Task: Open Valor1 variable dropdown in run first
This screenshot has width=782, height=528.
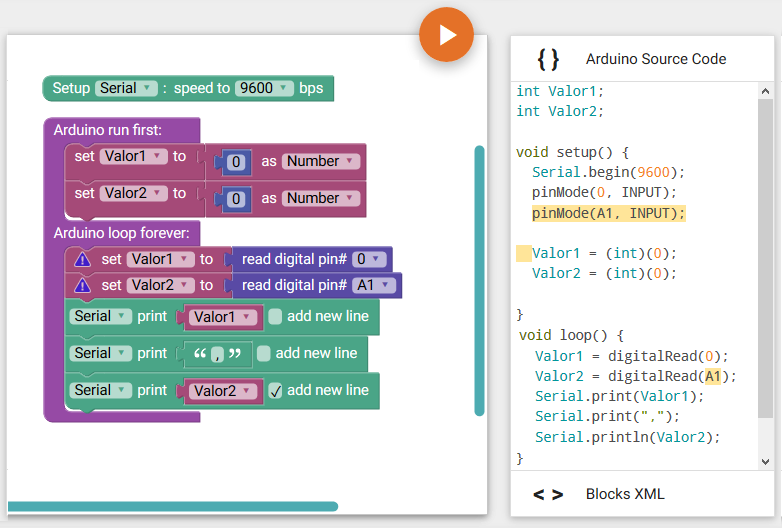Action: 133,157
